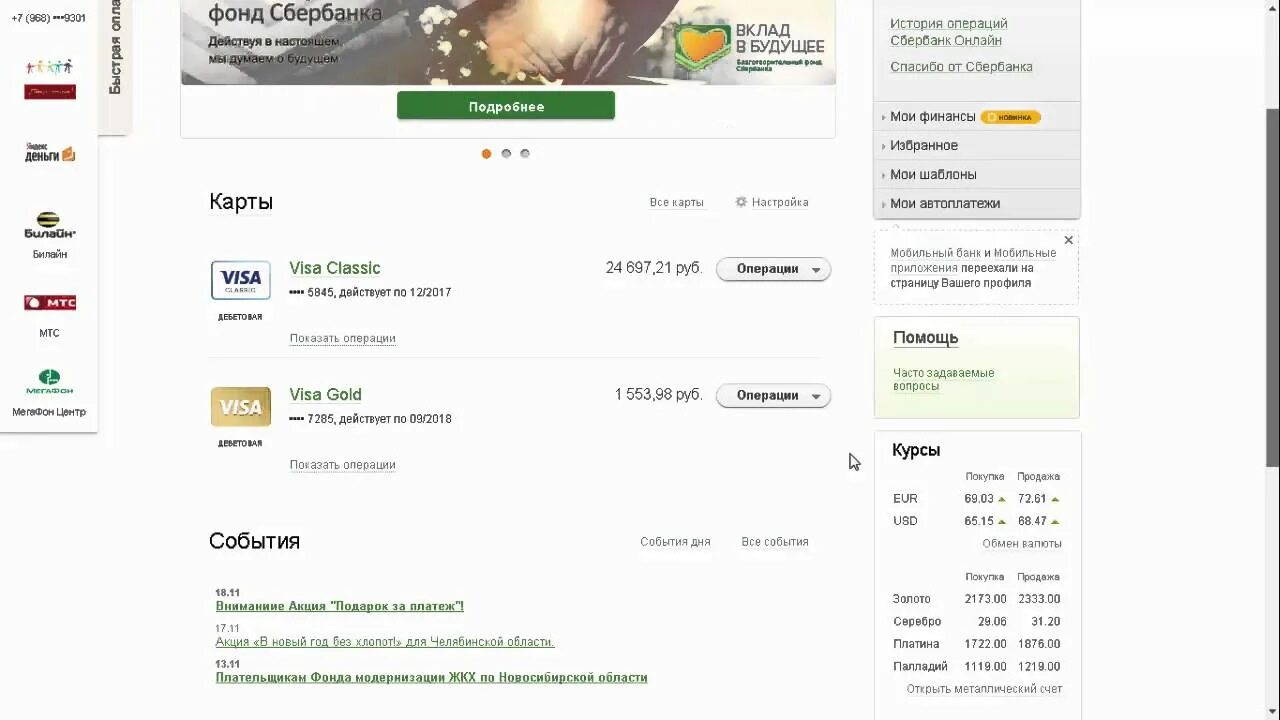
Task: Open the Все карты link
Action: tap(677, 202)
